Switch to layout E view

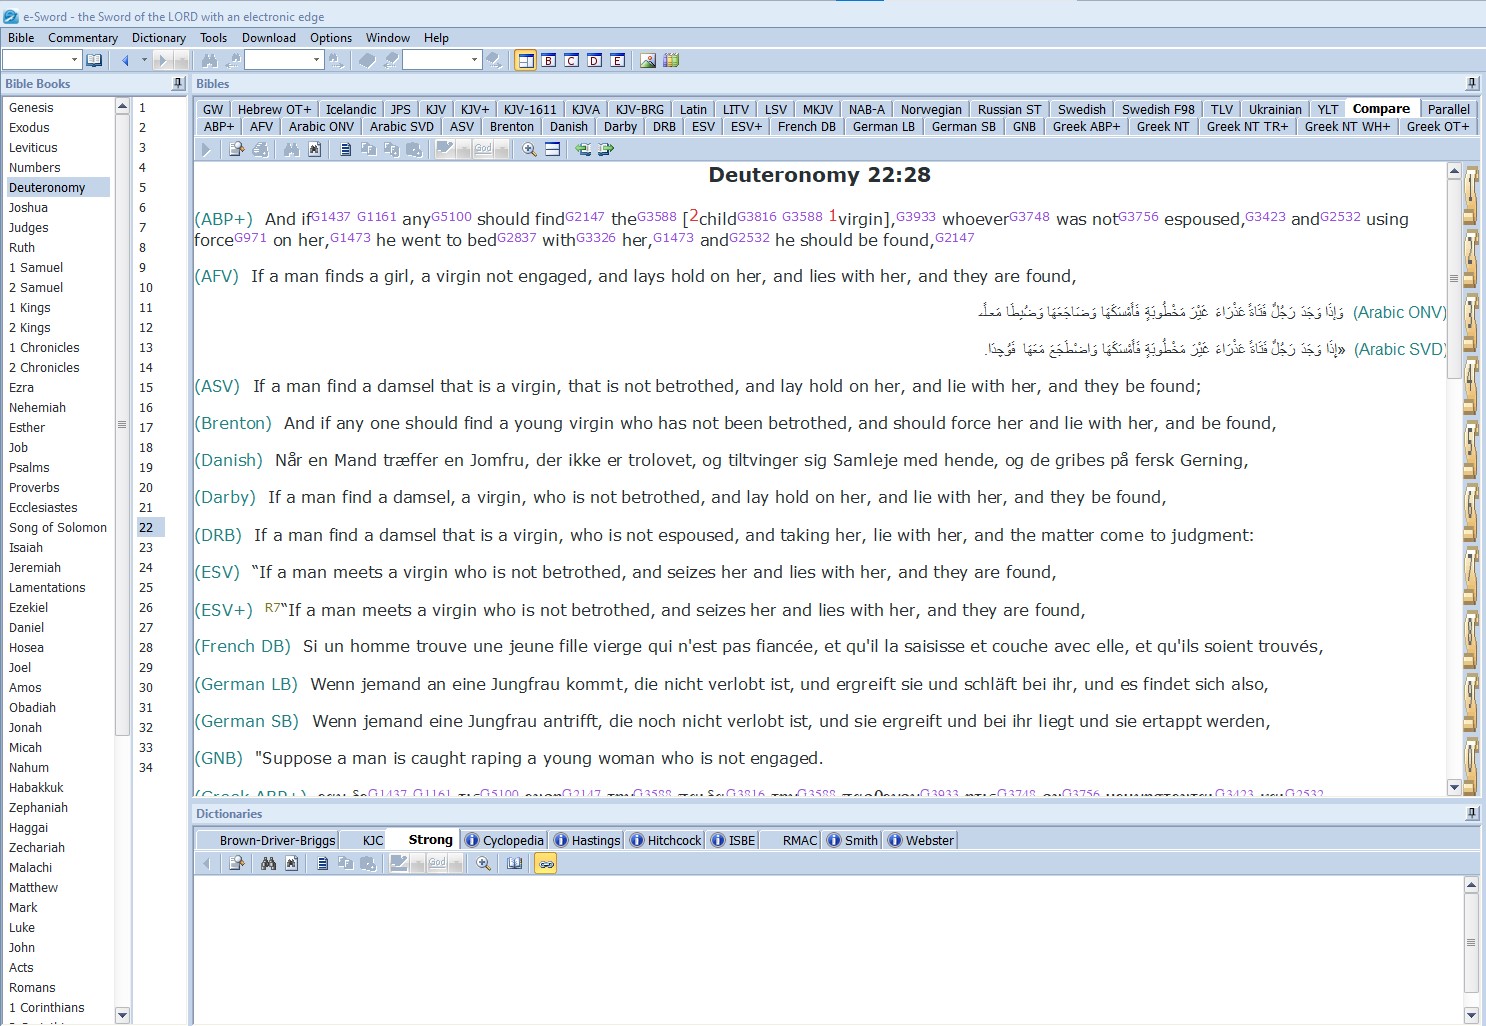pos(617,60)
